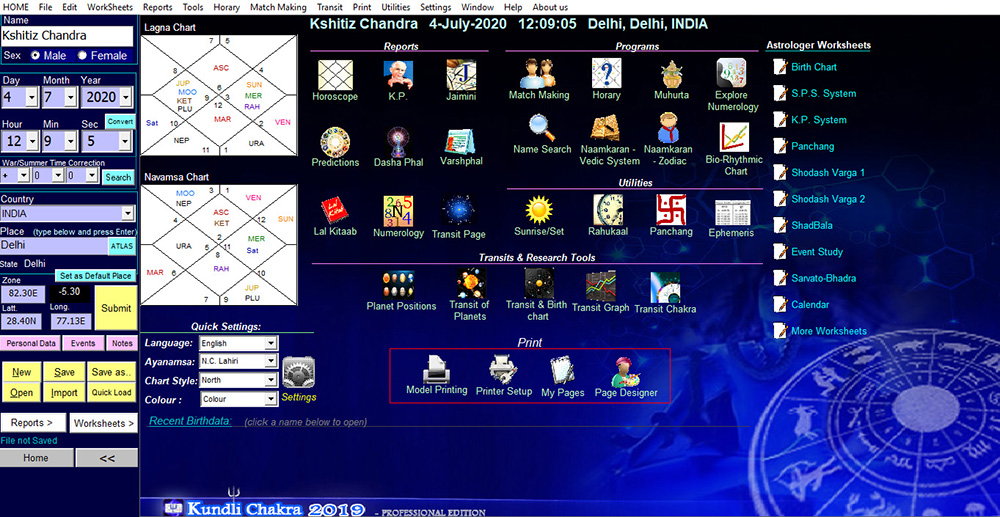Open Printer Setup
This screenshot has height=517, width=1000.
503,370
